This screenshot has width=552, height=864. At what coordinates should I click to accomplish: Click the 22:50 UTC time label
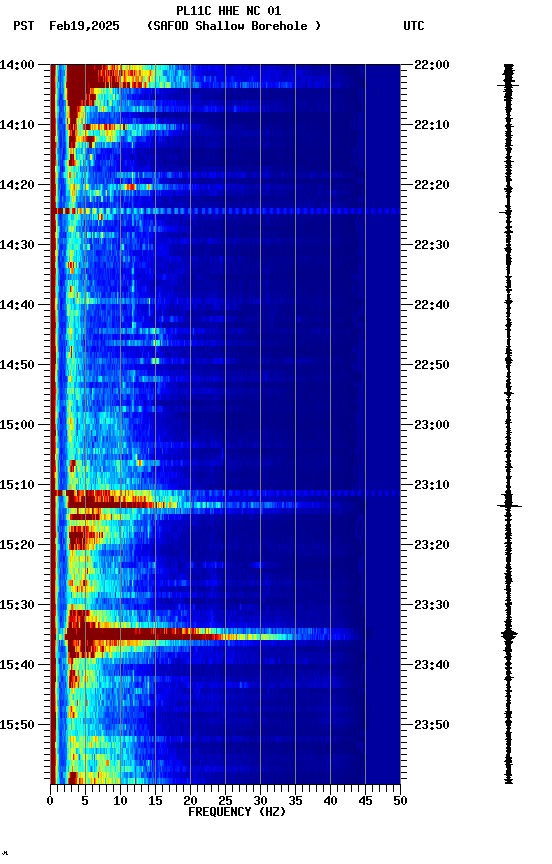432,365
